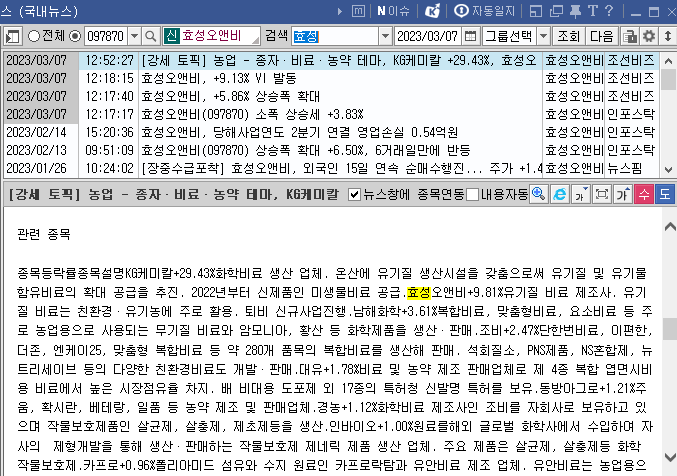Click the stock search magnifier icon
Image resolution: width=677 pixels, height=476 pixels.
pyautogui.click(x=151, y=36)
